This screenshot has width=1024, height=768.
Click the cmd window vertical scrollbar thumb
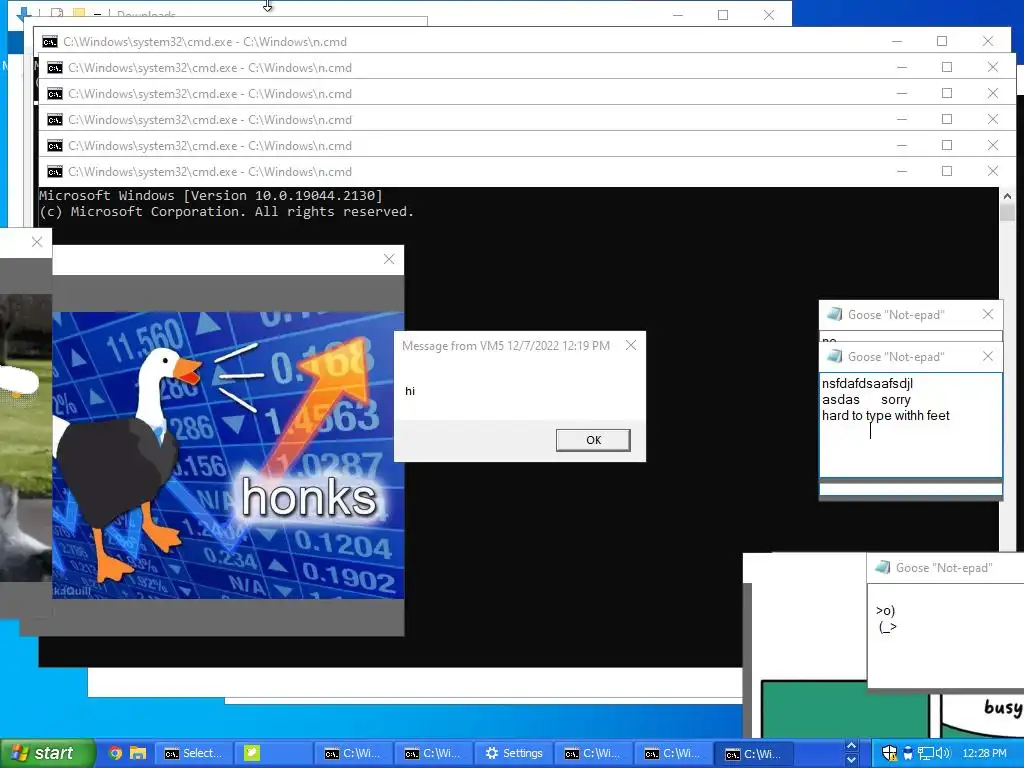tap(1006, 212)
